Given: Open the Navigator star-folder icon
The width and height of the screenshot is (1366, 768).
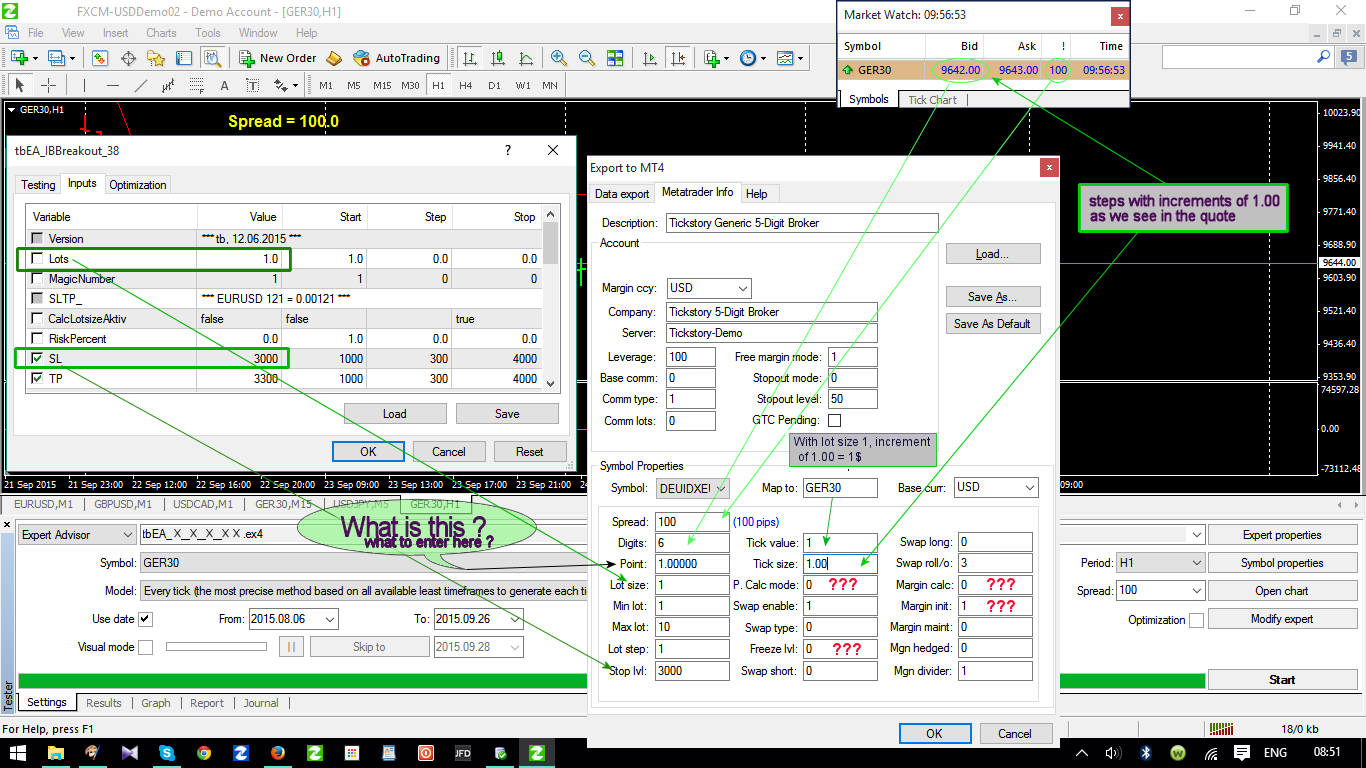Looking at the screenshot, I should coord(156,58).
